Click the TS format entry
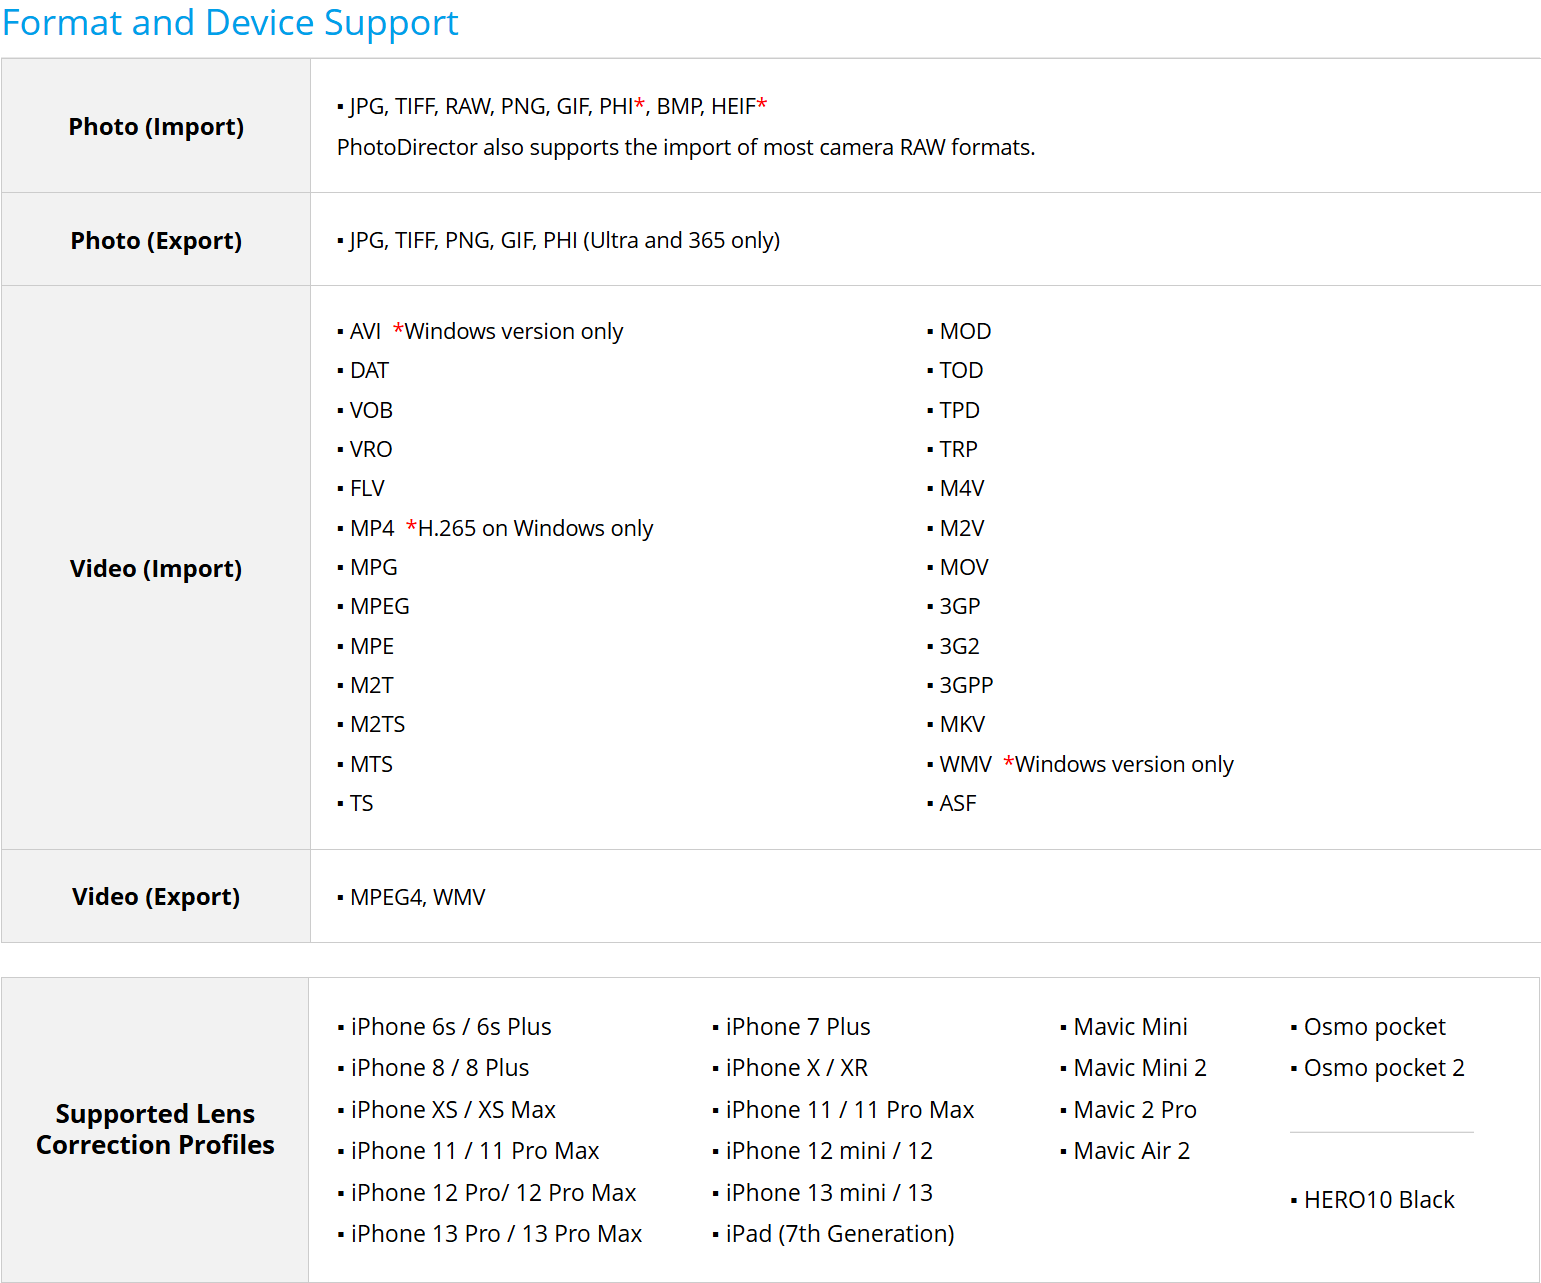 361,803
